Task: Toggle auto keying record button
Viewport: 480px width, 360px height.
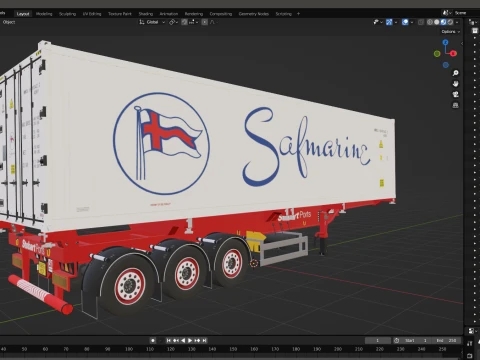Action: tap(153, 340)
